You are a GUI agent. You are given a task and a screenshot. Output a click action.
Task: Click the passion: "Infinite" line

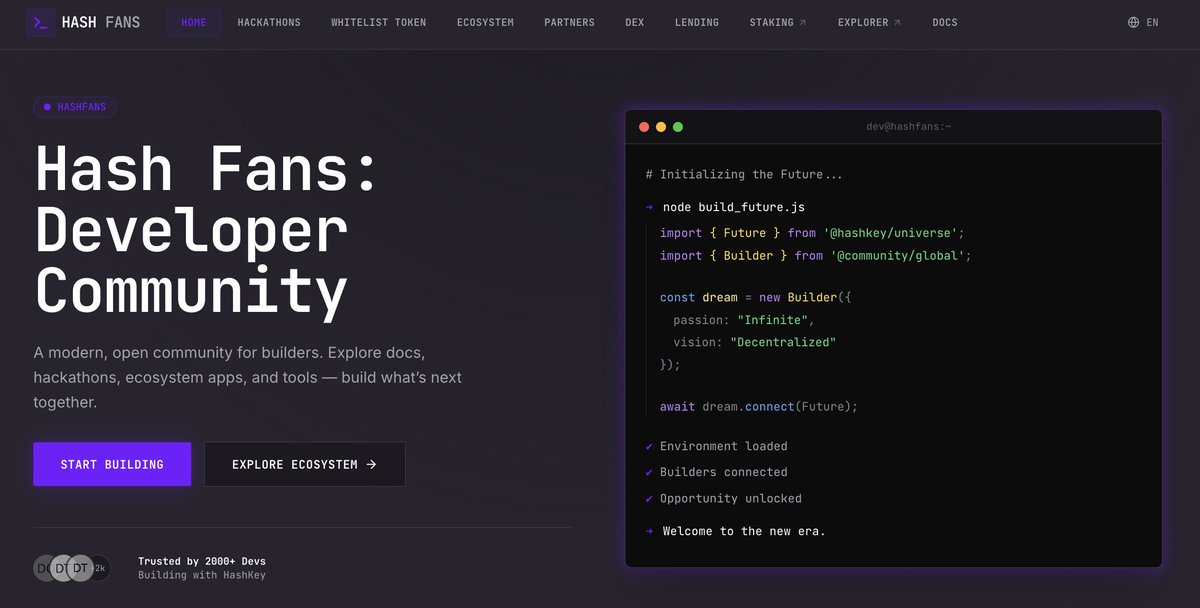coord(745,320)
